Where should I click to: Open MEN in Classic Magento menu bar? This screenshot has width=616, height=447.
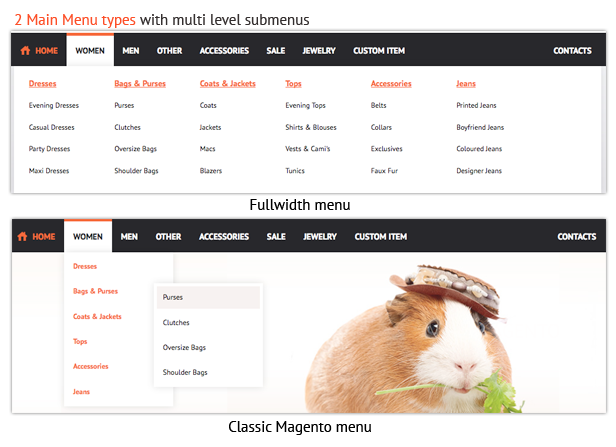(129, 236)
